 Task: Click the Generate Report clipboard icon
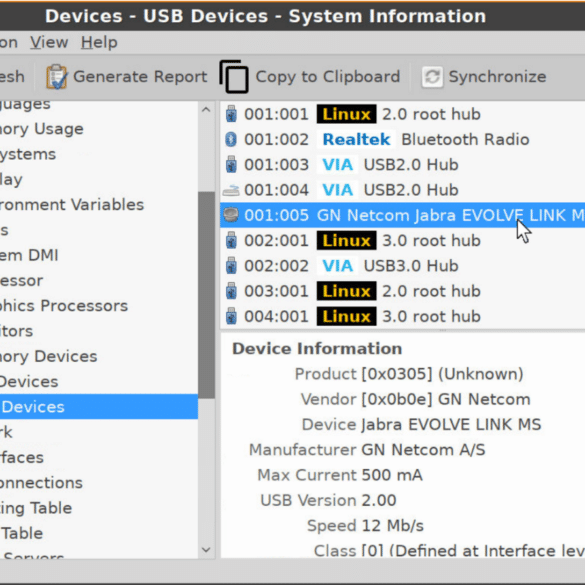pyautogui.click(x=56, y=77)
